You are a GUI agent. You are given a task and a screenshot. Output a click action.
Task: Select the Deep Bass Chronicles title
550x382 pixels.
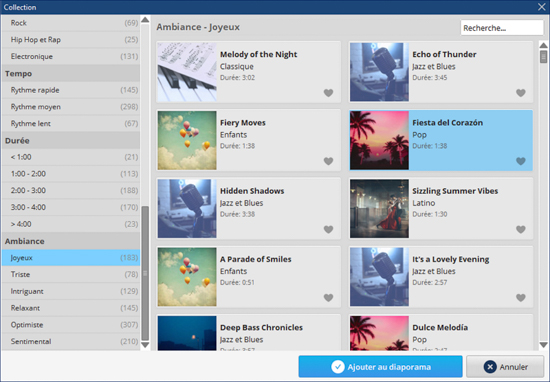click(261, 328)
